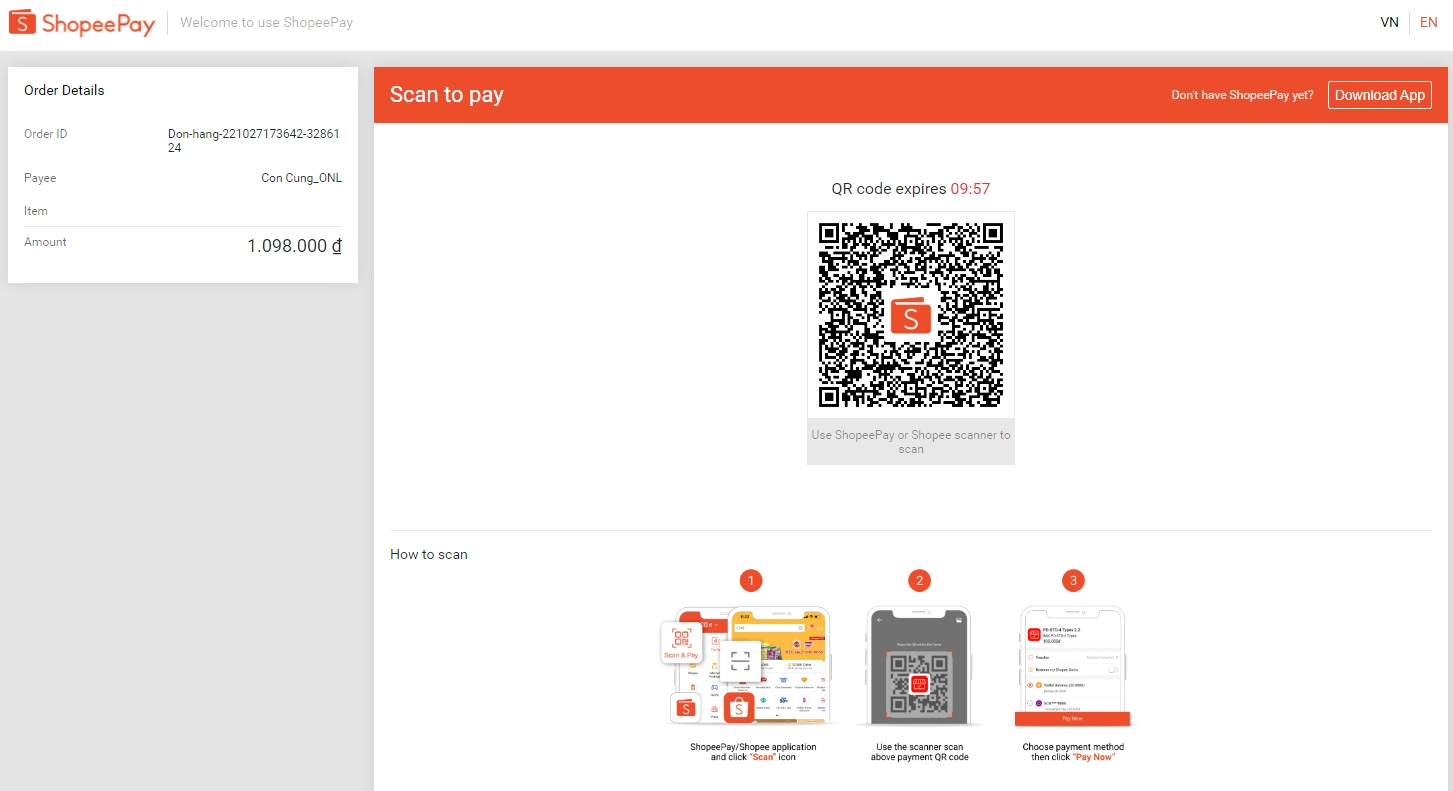Click the QR code expiry countdown timer
This screenshot has width=1453, height=791.
point(969,189)
